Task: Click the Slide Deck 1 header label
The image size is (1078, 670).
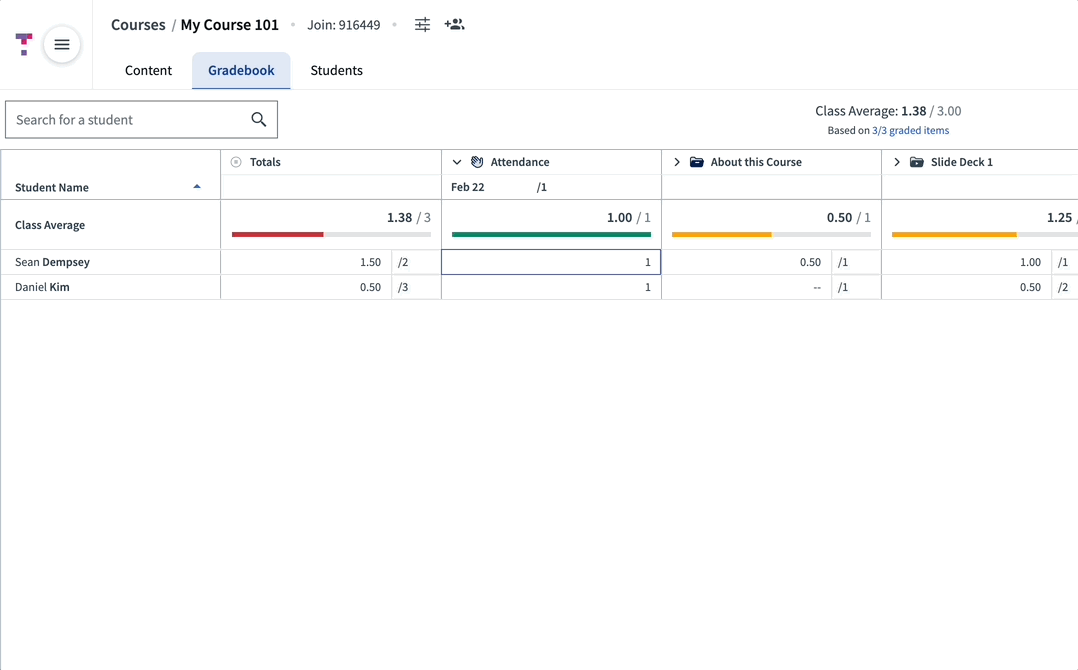Action: click(962, 162)
